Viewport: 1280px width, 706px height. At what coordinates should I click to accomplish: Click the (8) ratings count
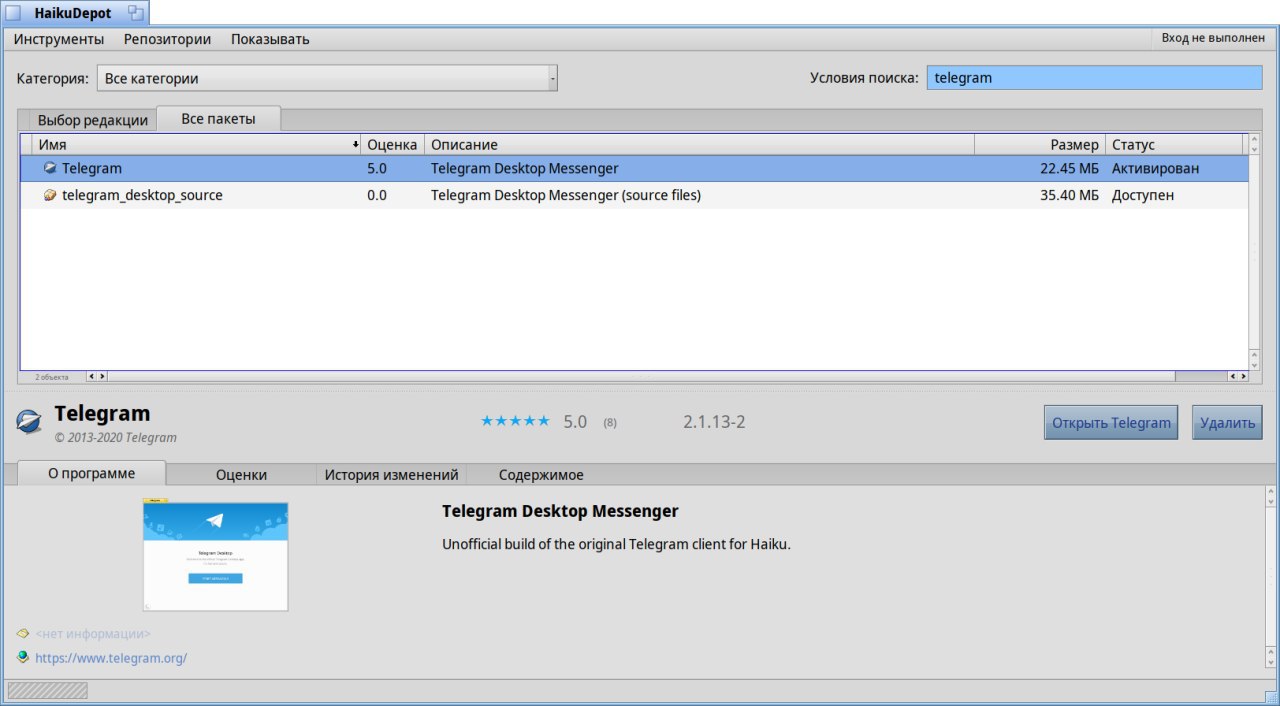(x=610, y=423)
